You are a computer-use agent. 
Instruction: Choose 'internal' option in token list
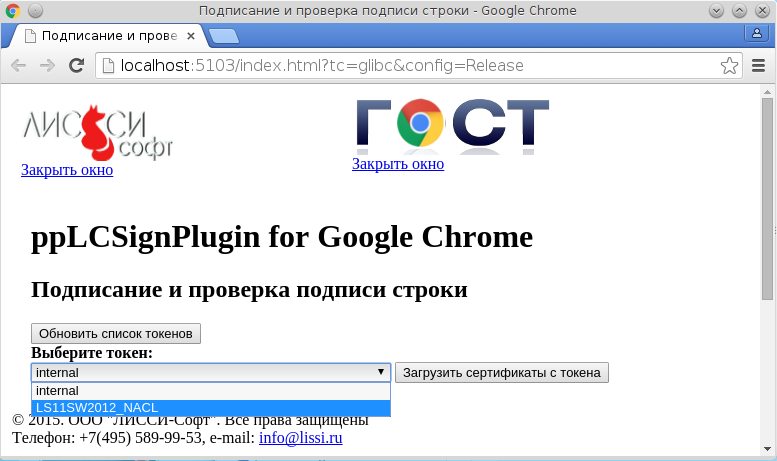[x=211, y=391]
